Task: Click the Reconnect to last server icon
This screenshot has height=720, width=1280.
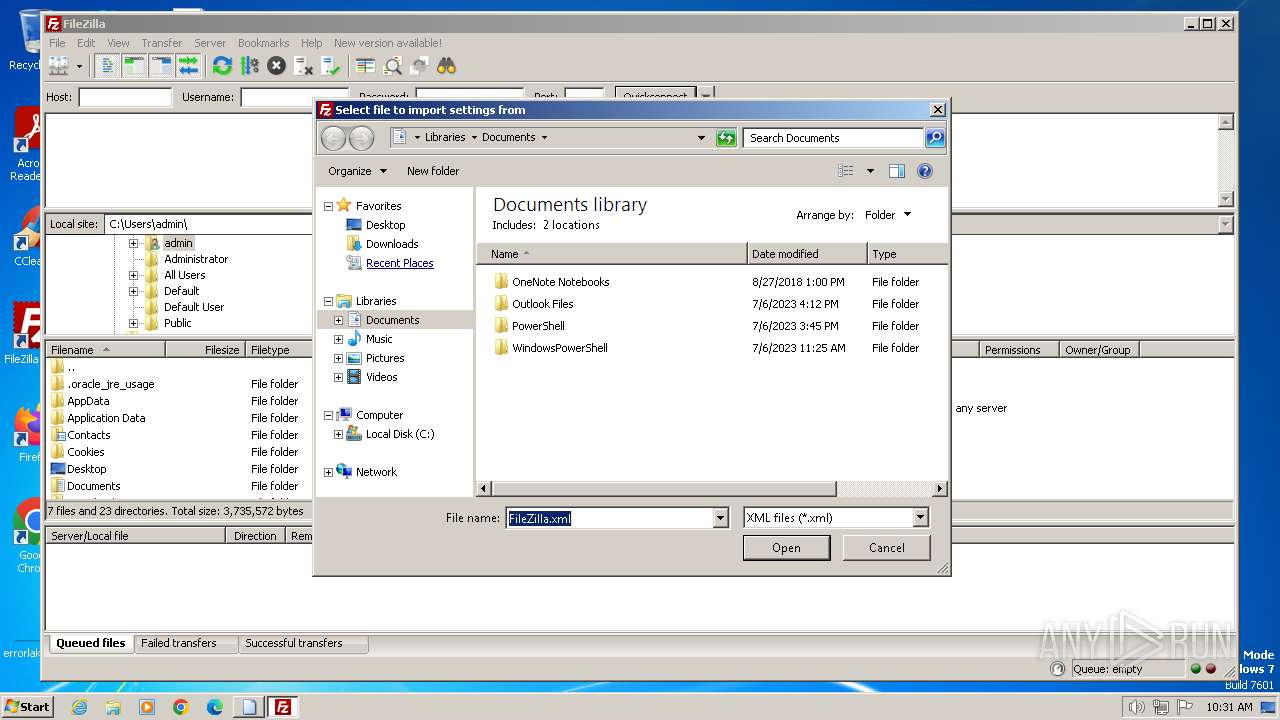Action: (330, 66)
